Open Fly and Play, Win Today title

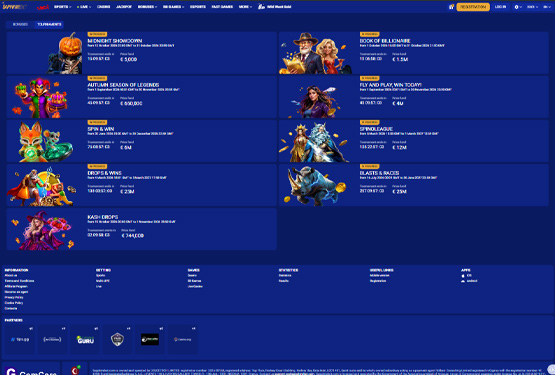click(390, 85)
